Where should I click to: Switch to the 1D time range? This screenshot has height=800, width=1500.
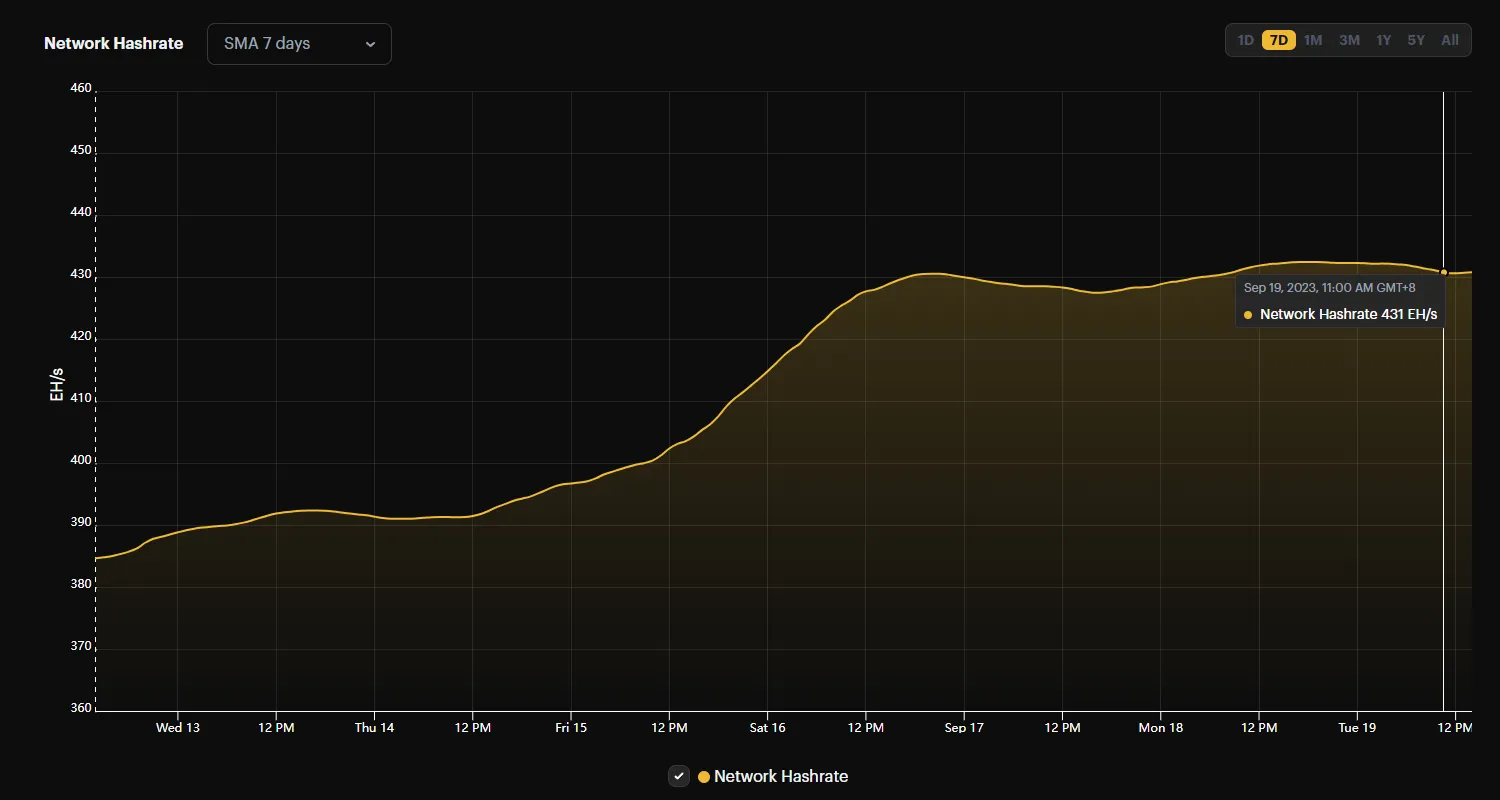(x=1245, y=40)
